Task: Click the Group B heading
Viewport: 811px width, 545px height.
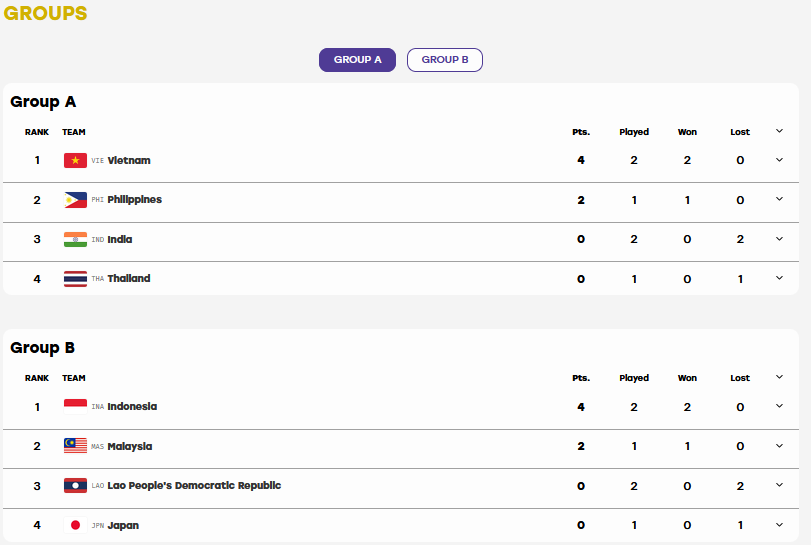Action: pos(42,348)
